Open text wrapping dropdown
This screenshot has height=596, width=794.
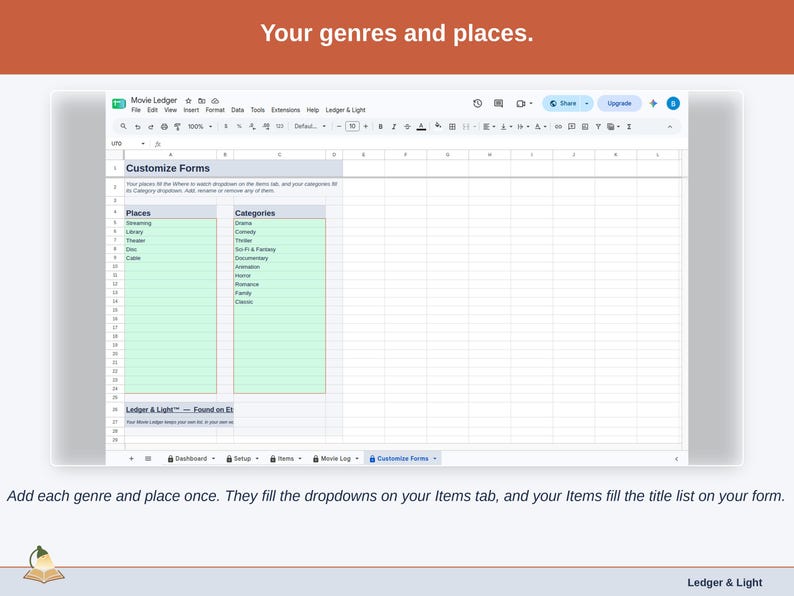(x=523, y=127)
